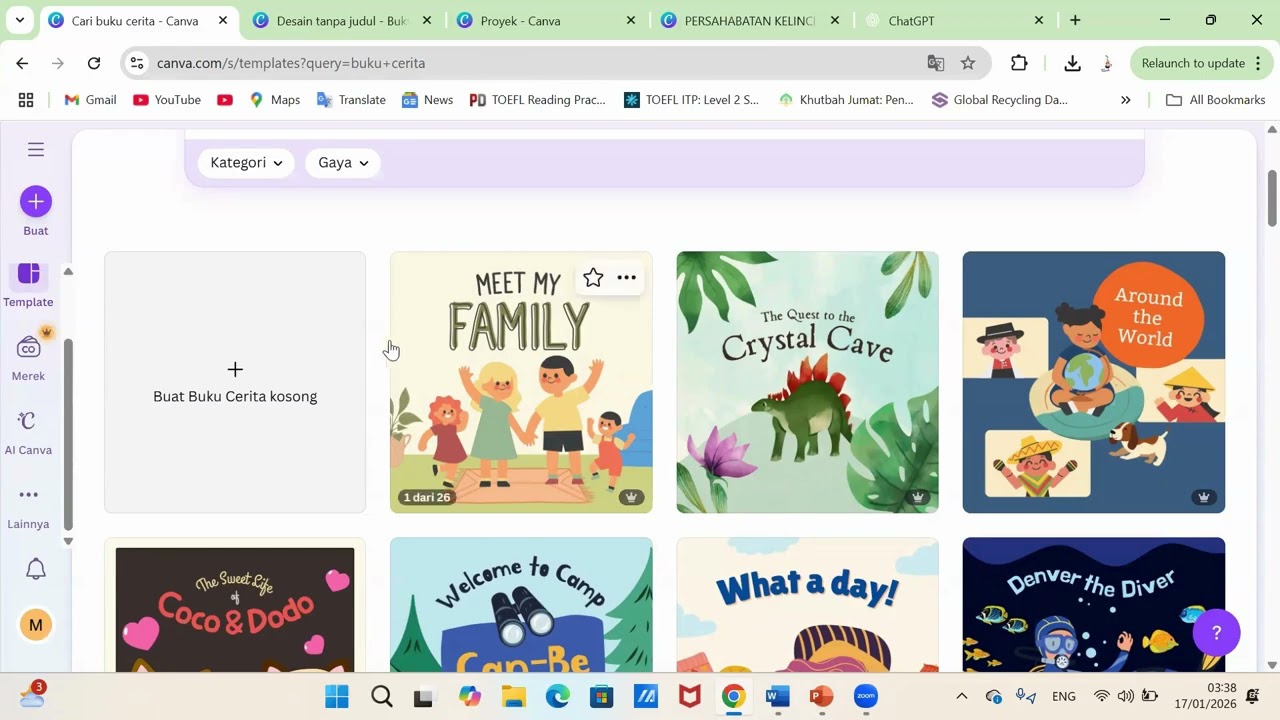
Task: Open the Windows Start menu
Action: coord(337,696)
